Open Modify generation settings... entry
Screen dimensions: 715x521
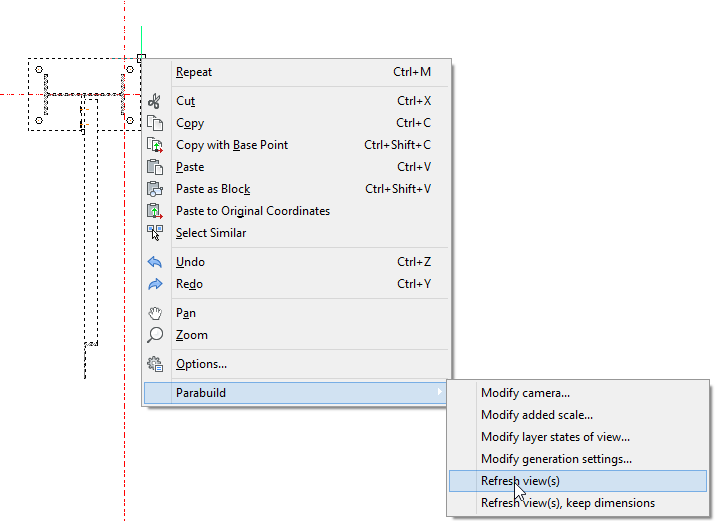click(556, 459)
